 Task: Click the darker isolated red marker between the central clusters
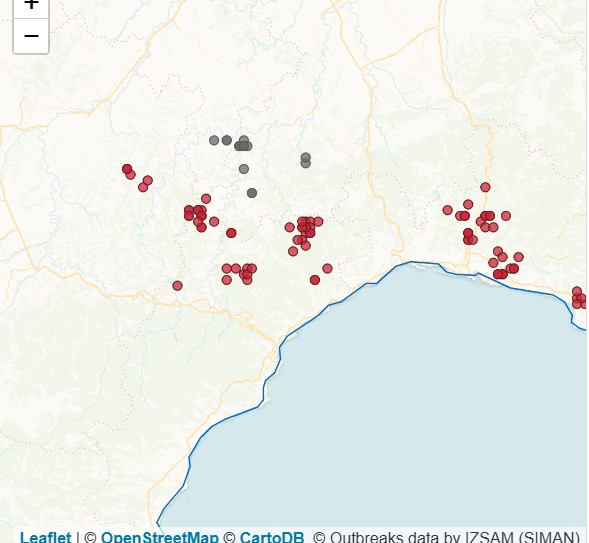point(231,233)
